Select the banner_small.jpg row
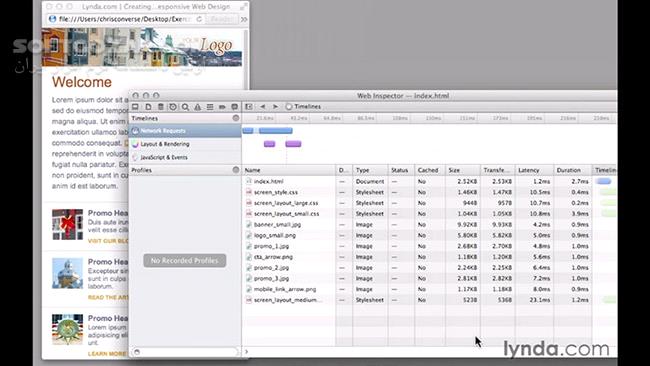This screenshot has width=650, height=366. [x=429, y=224]
